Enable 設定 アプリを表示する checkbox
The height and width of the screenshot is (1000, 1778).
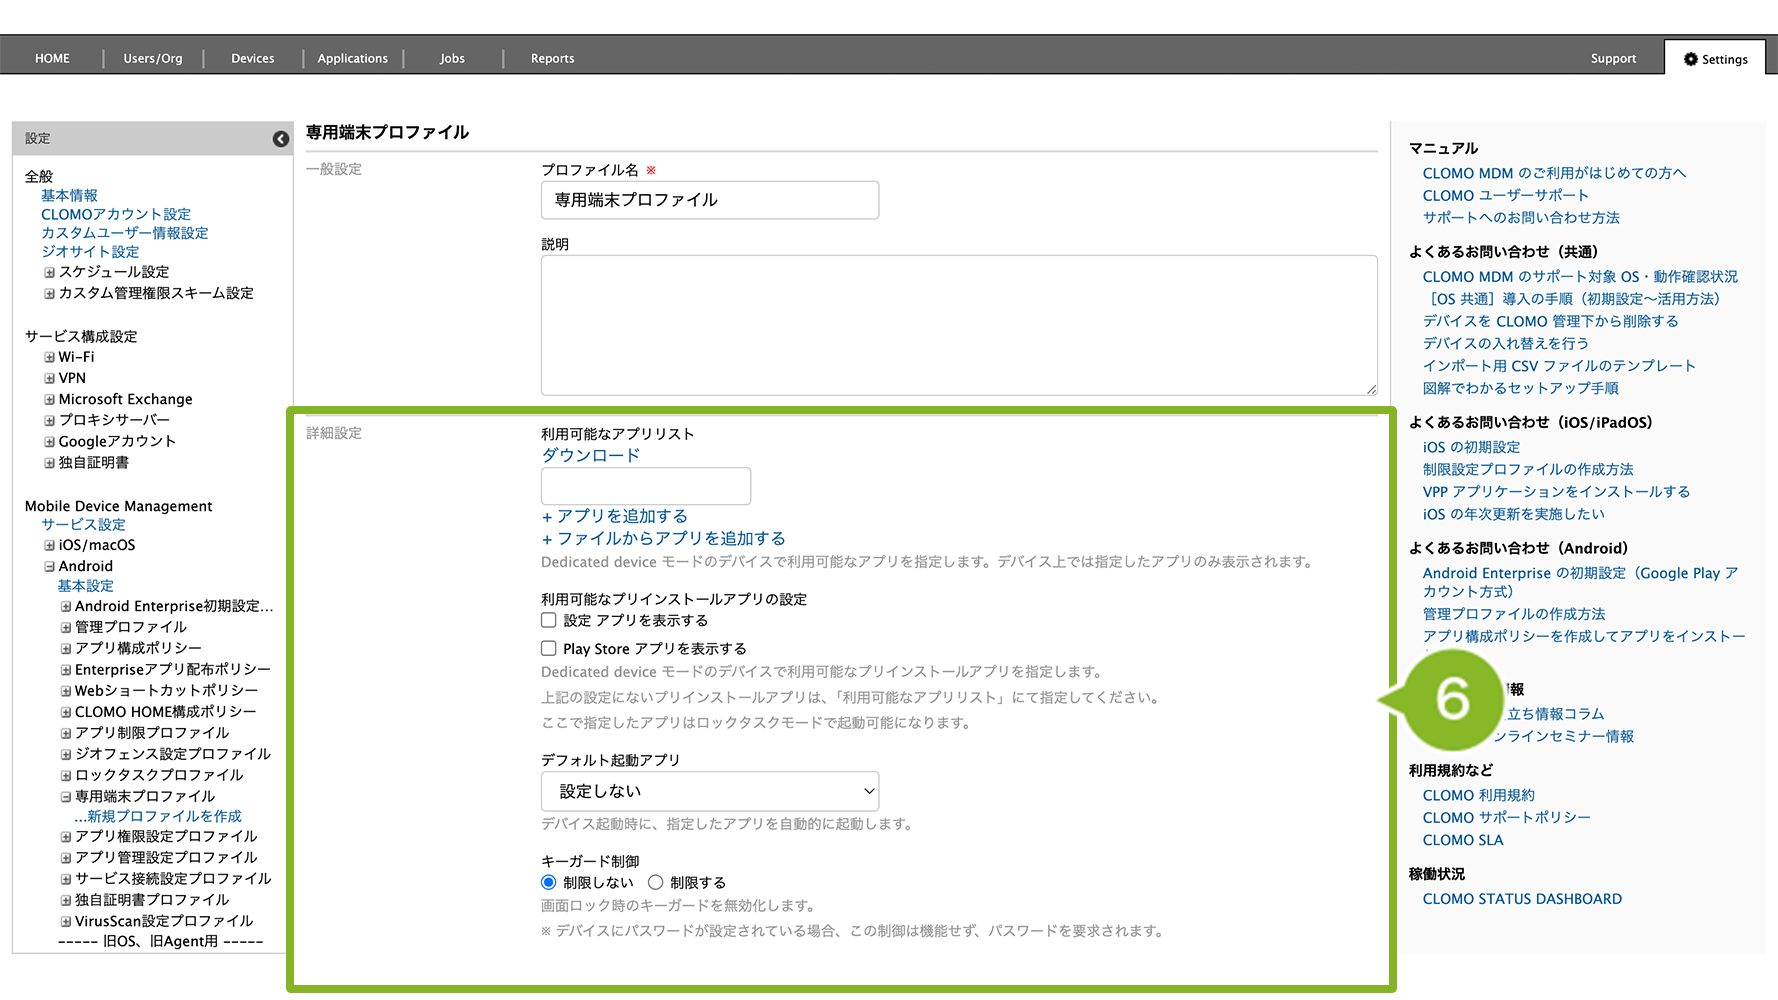tap(549, 620)
